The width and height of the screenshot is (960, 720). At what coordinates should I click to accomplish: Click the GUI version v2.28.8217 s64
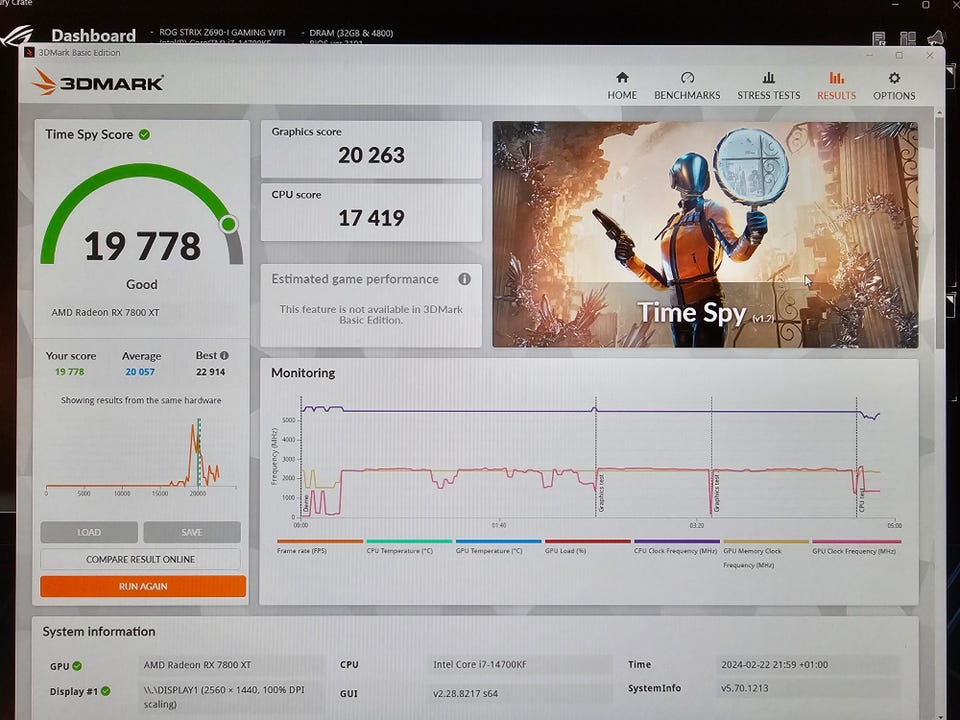[x=465, y=694]
